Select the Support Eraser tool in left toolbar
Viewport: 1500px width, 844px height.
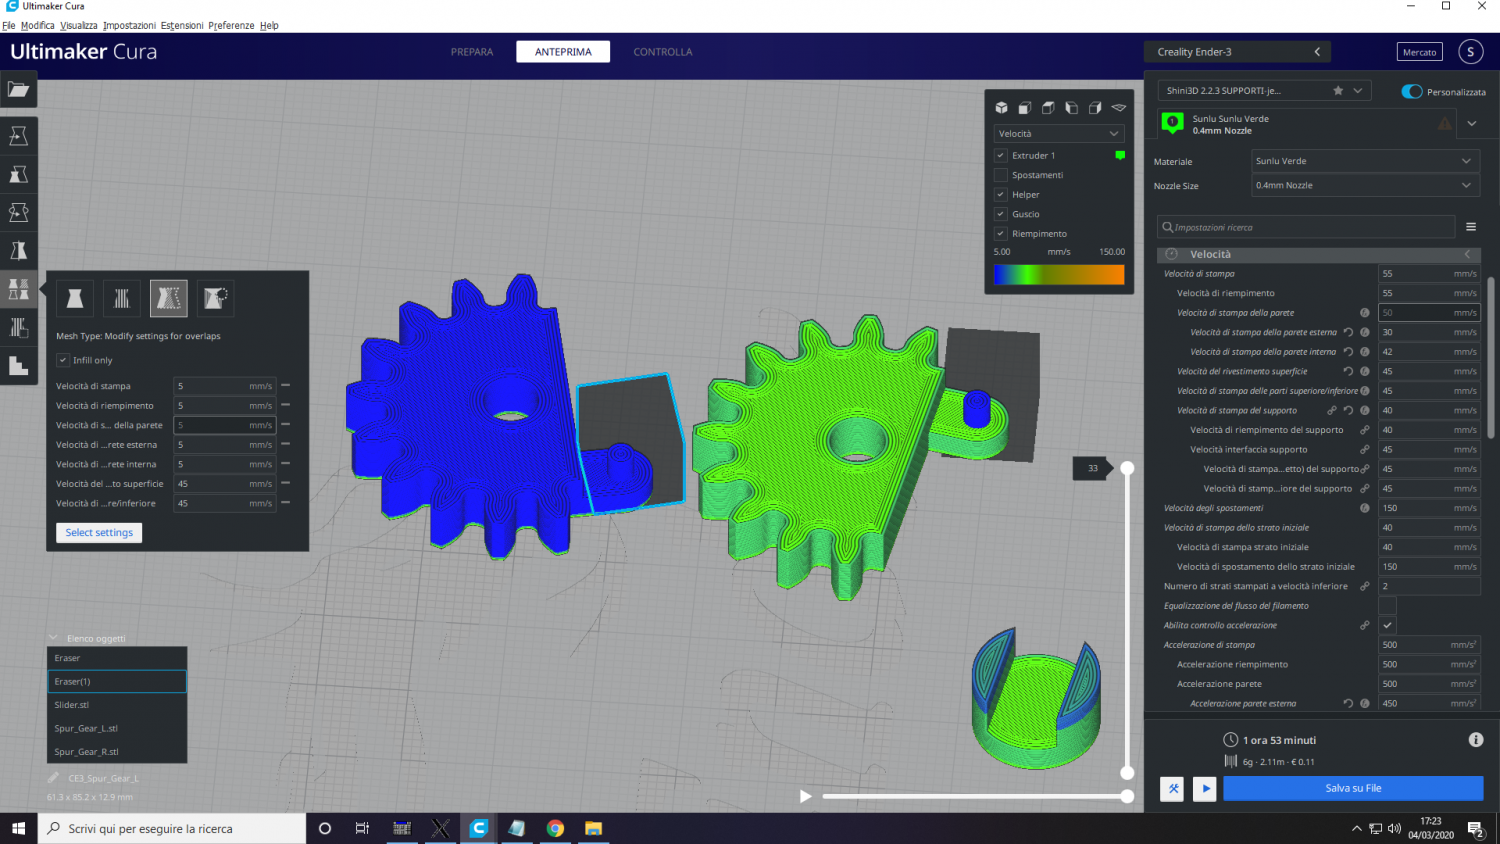coord(18,365)
